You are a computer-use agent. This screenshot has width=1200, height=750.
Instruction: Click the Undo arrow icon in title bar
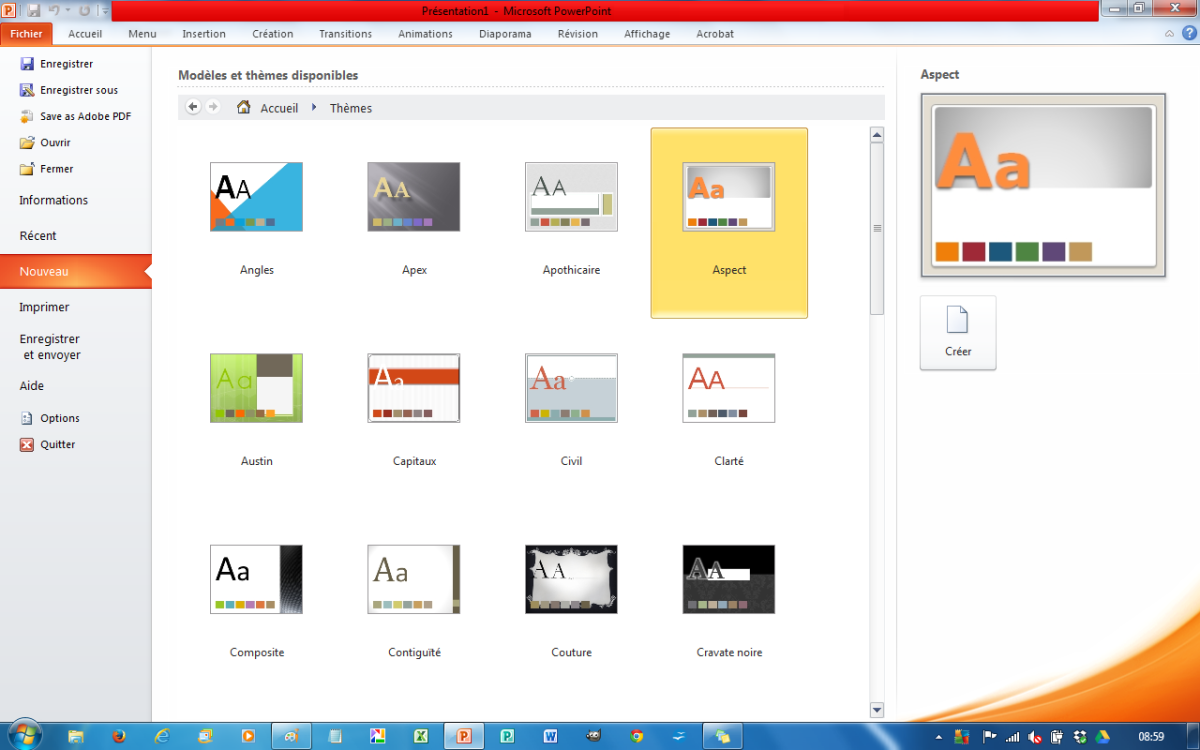[54, 10]
